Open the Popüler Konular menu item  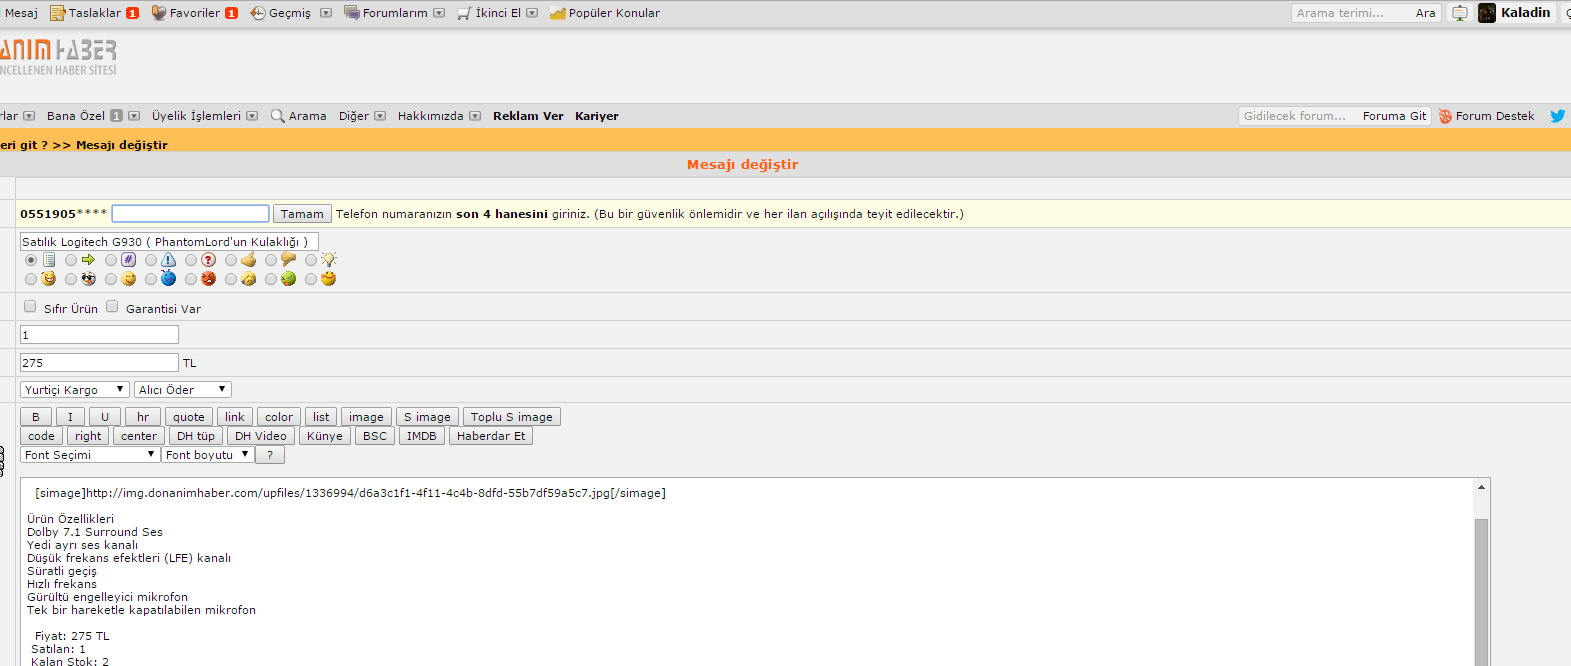[614, 13]
